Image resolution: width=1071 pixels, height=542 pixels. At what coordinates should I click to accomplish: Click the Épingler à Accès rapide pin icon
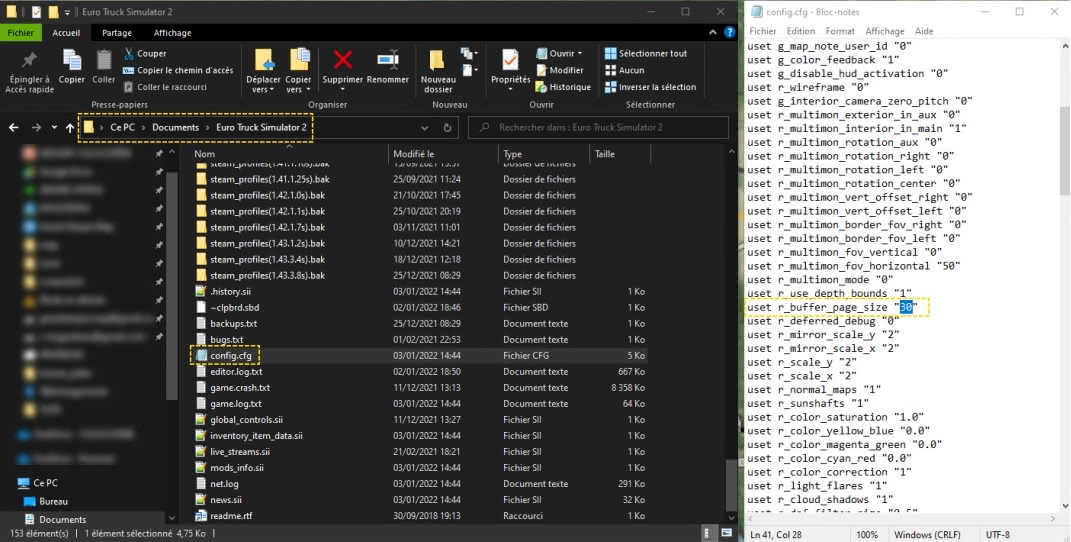point(29,59)
